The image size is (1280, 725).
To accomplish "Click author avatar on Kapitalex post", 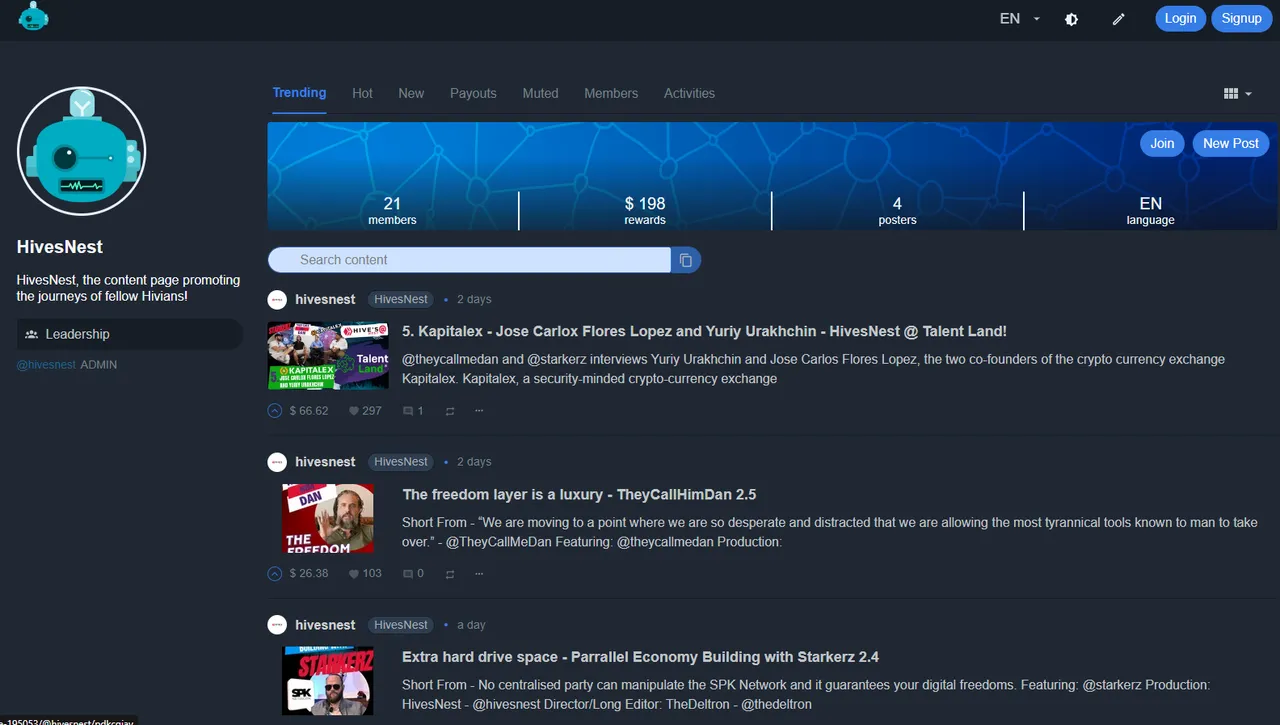I will (277, 299).
